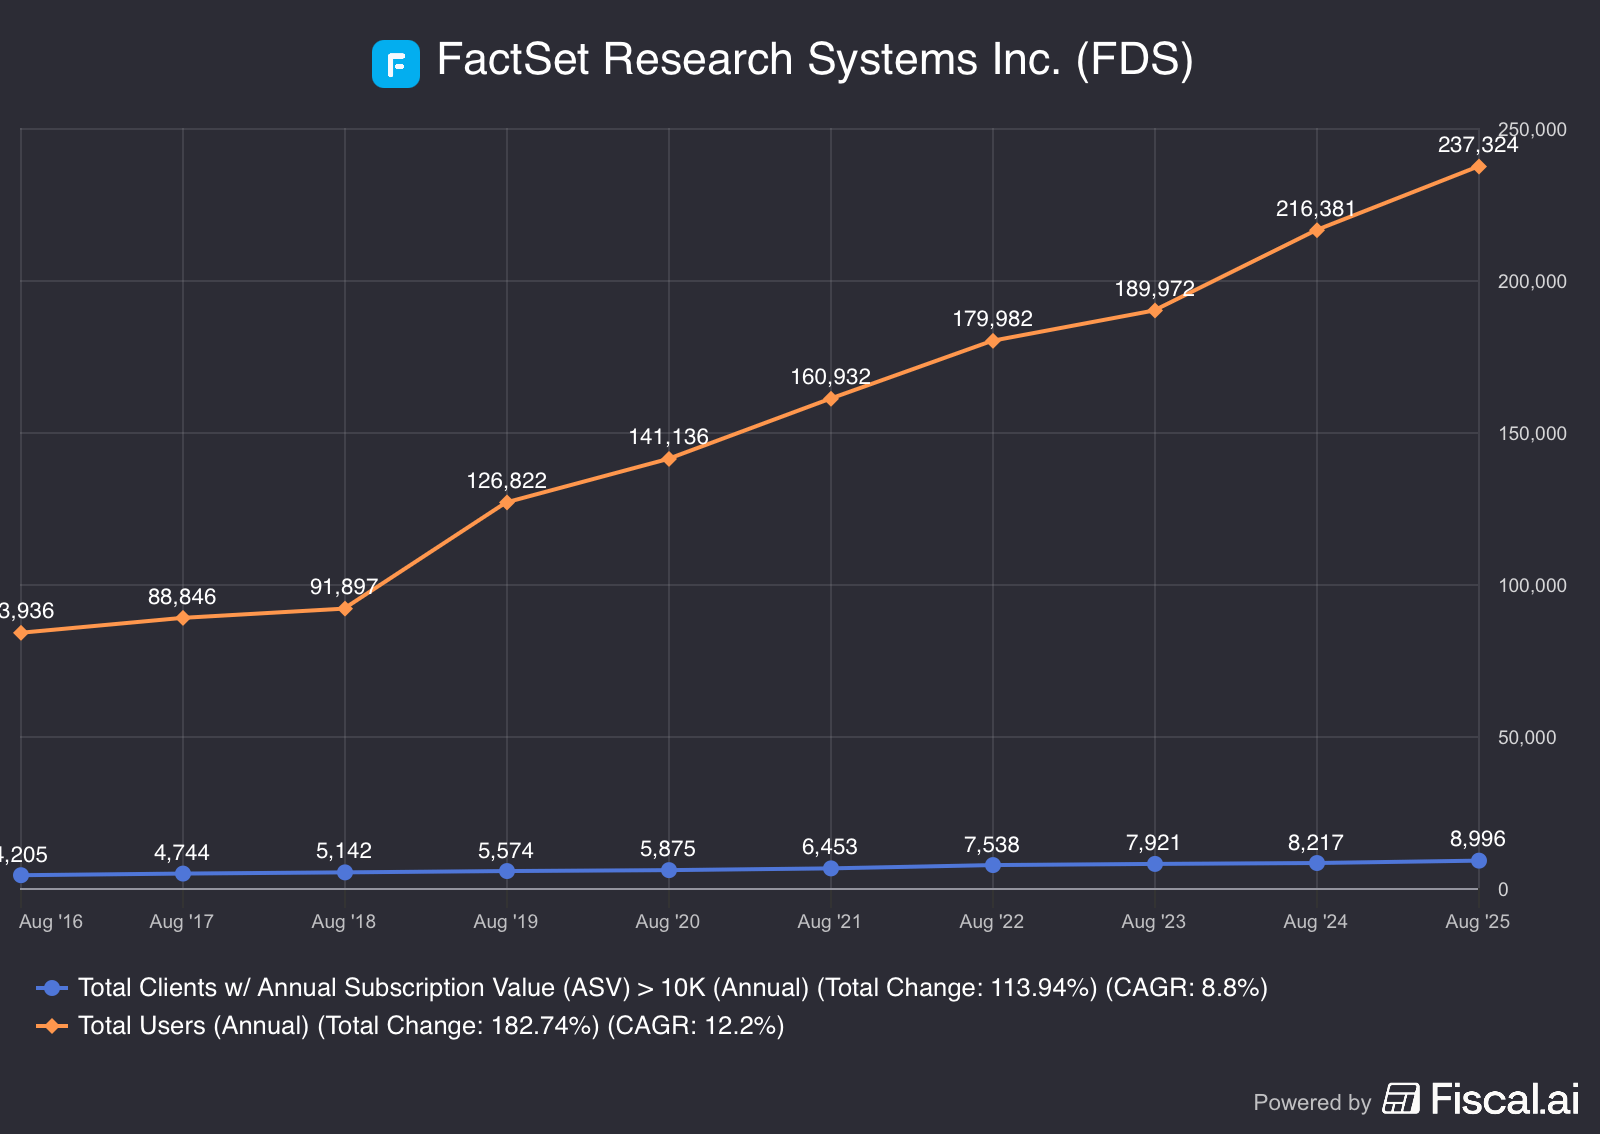This screenshot has height=1134, width=1600.
Task: Click the FactSet logo icon beside the title
Action: (x=396, y=61)
